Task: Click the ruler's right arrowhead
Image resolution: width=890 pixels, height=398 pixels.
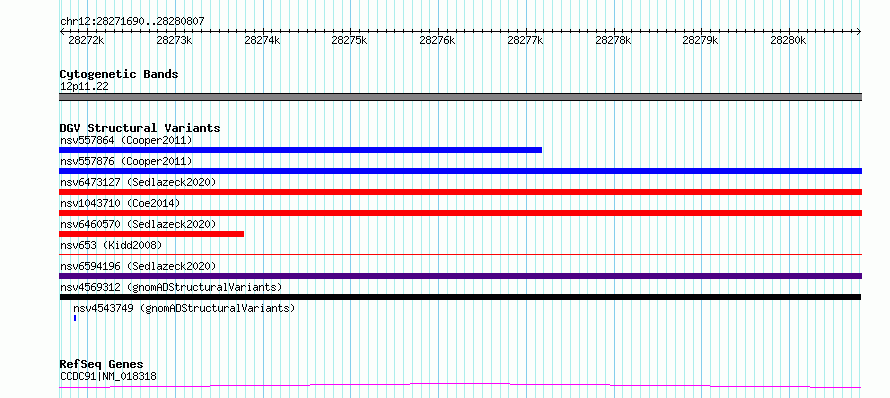Action: pos(859,31)
